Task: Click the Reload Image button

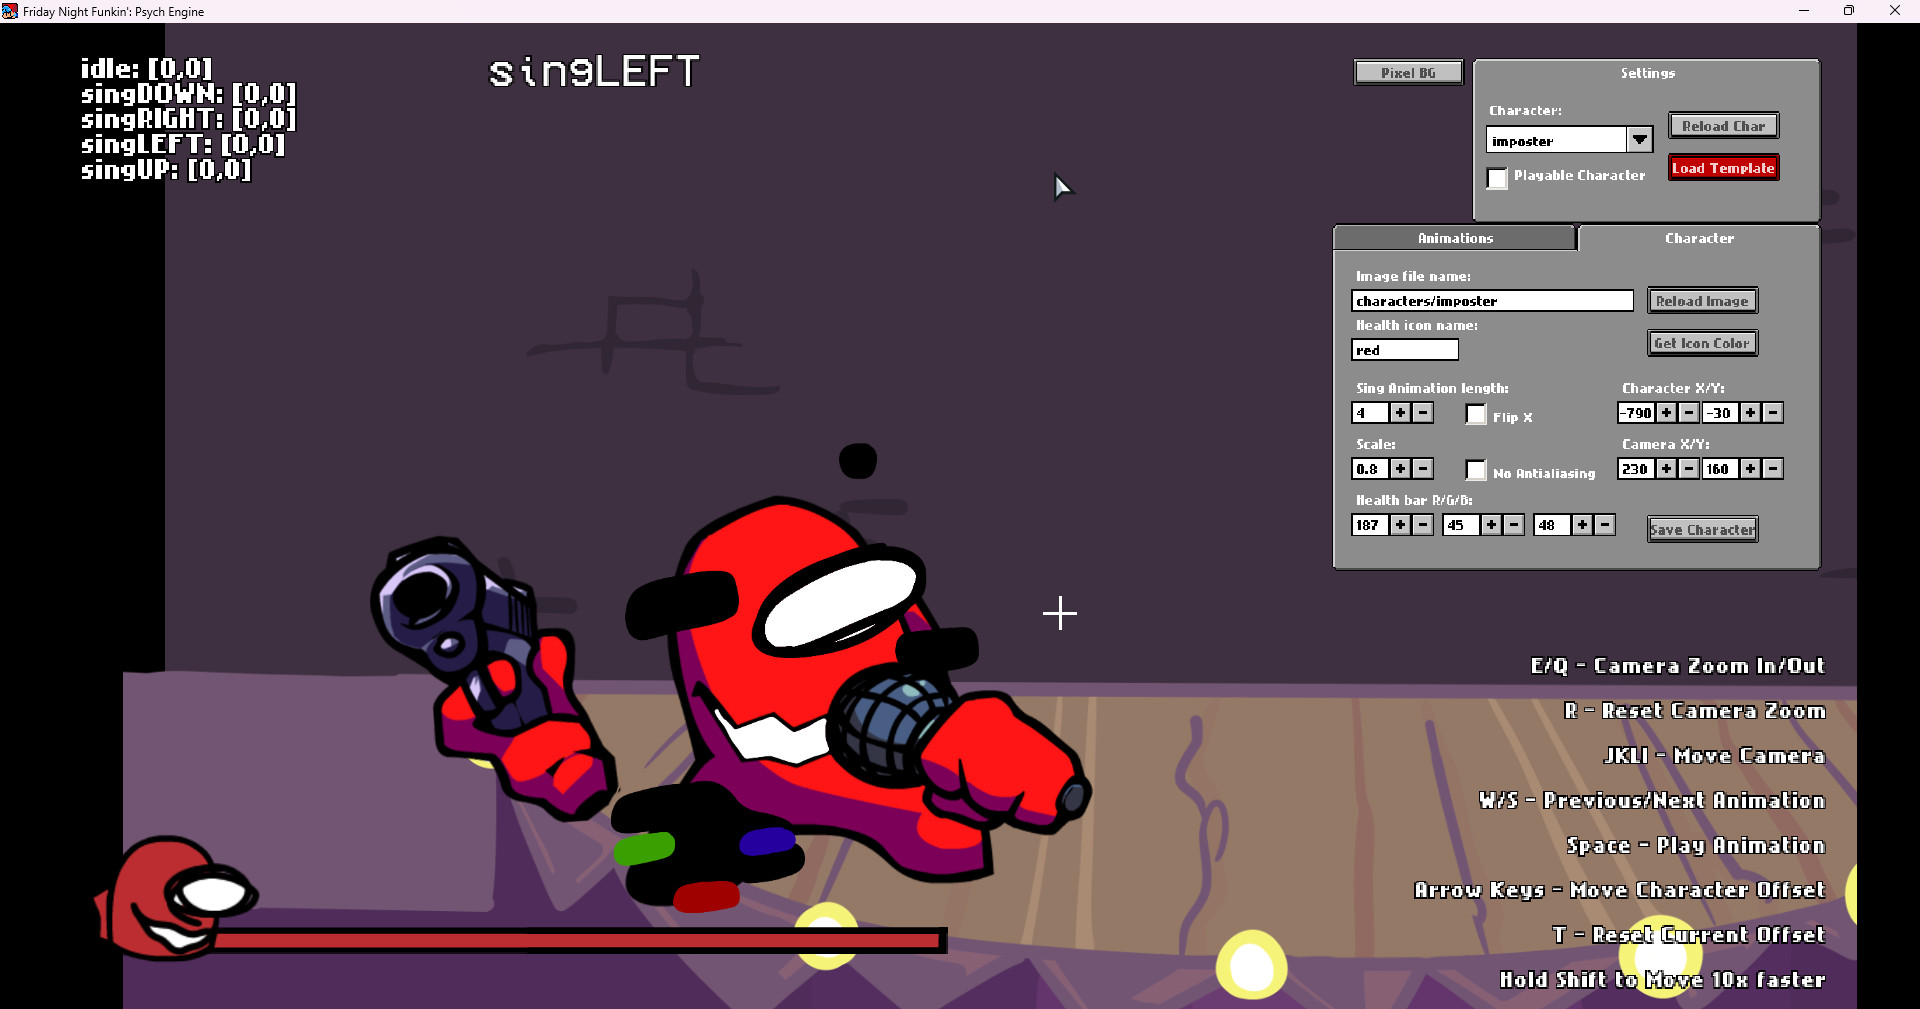Action: (x=1702, y=300)
